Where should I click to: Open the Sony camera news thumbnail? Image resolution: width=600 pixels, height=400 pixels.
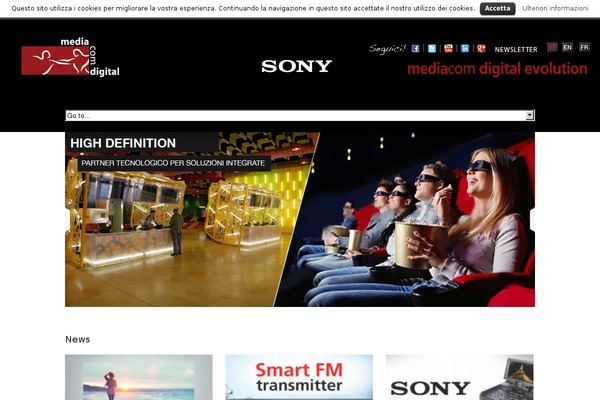[x=460, y=377]
